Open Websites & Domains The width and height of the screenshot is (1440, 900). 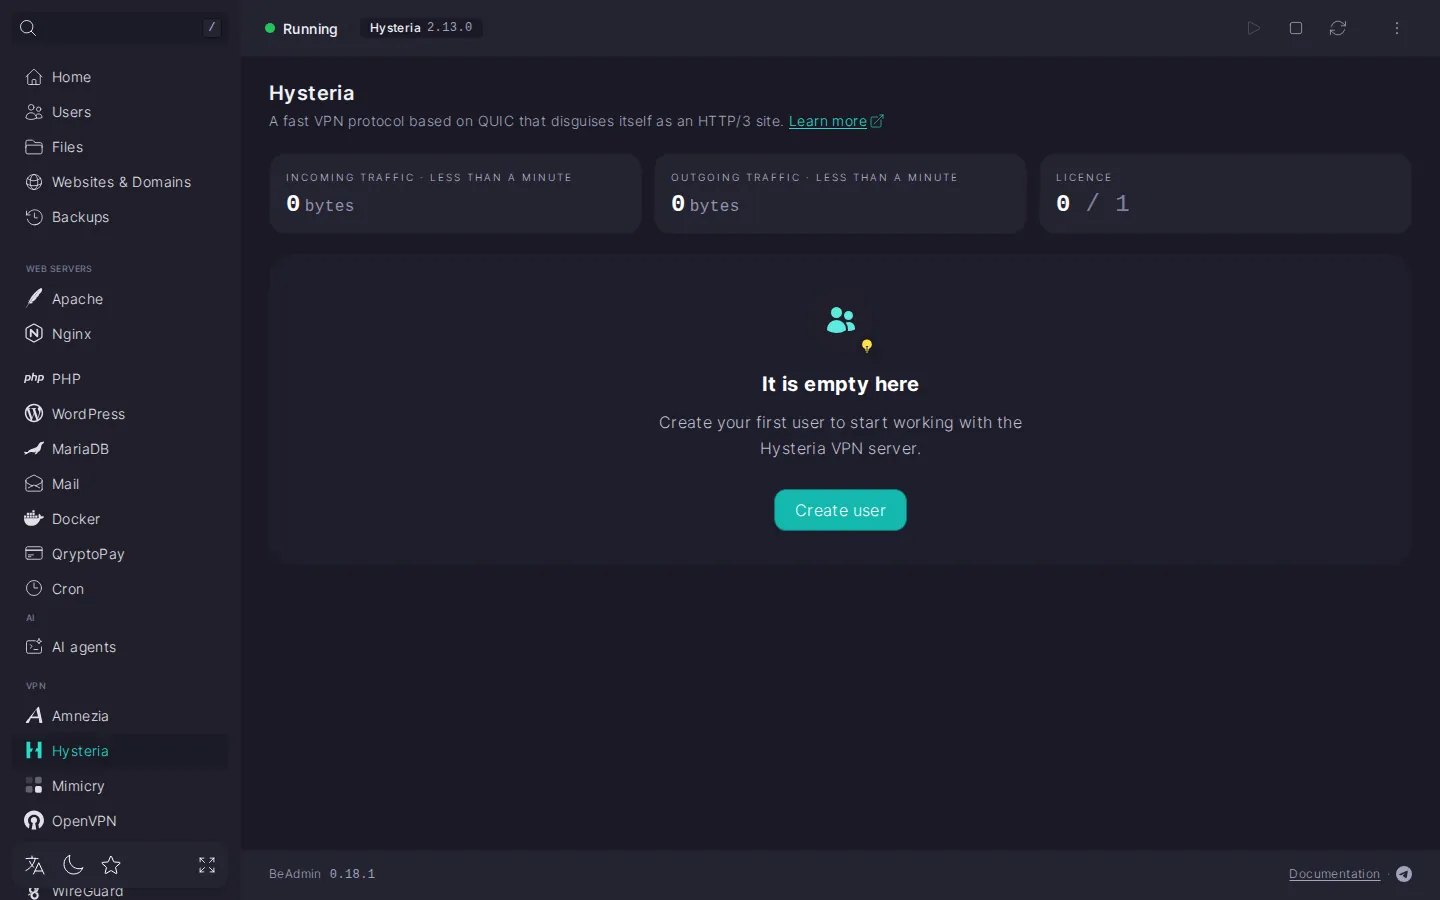point(119,182)
